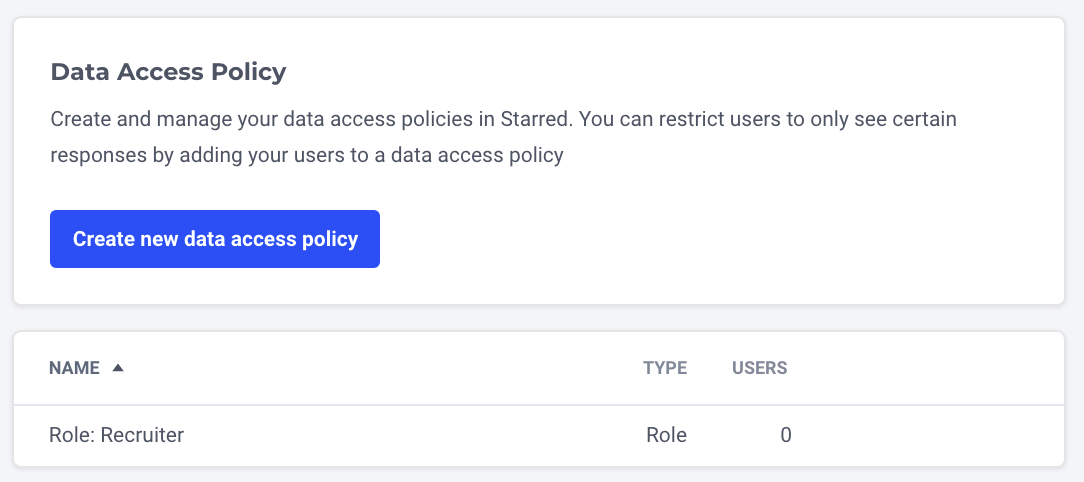Sort the table by NAME column header
The height and width of the screenshot is (482, 1084).
coord(74,368)
